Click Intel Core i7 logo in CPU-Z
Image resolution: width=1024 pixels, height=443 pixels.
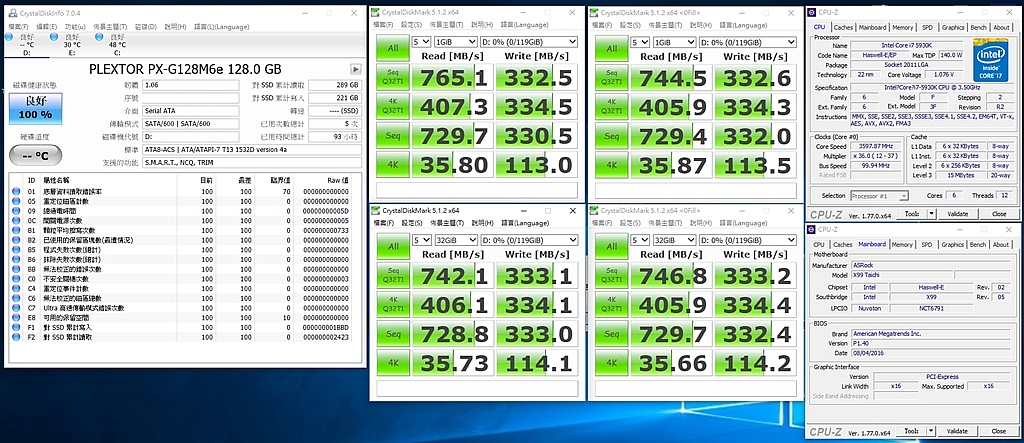[993, 58]
